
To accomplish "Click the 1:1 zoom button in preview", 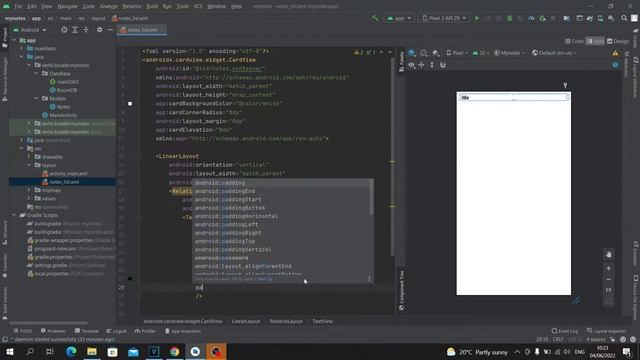I will pos(609,290).
